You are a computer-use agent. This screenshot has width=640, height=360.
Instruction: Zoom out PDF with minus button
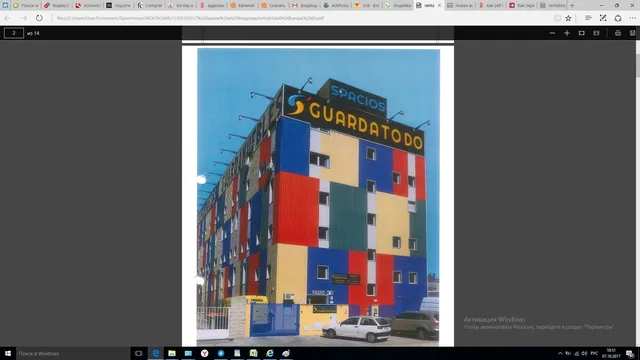(552, 33)
